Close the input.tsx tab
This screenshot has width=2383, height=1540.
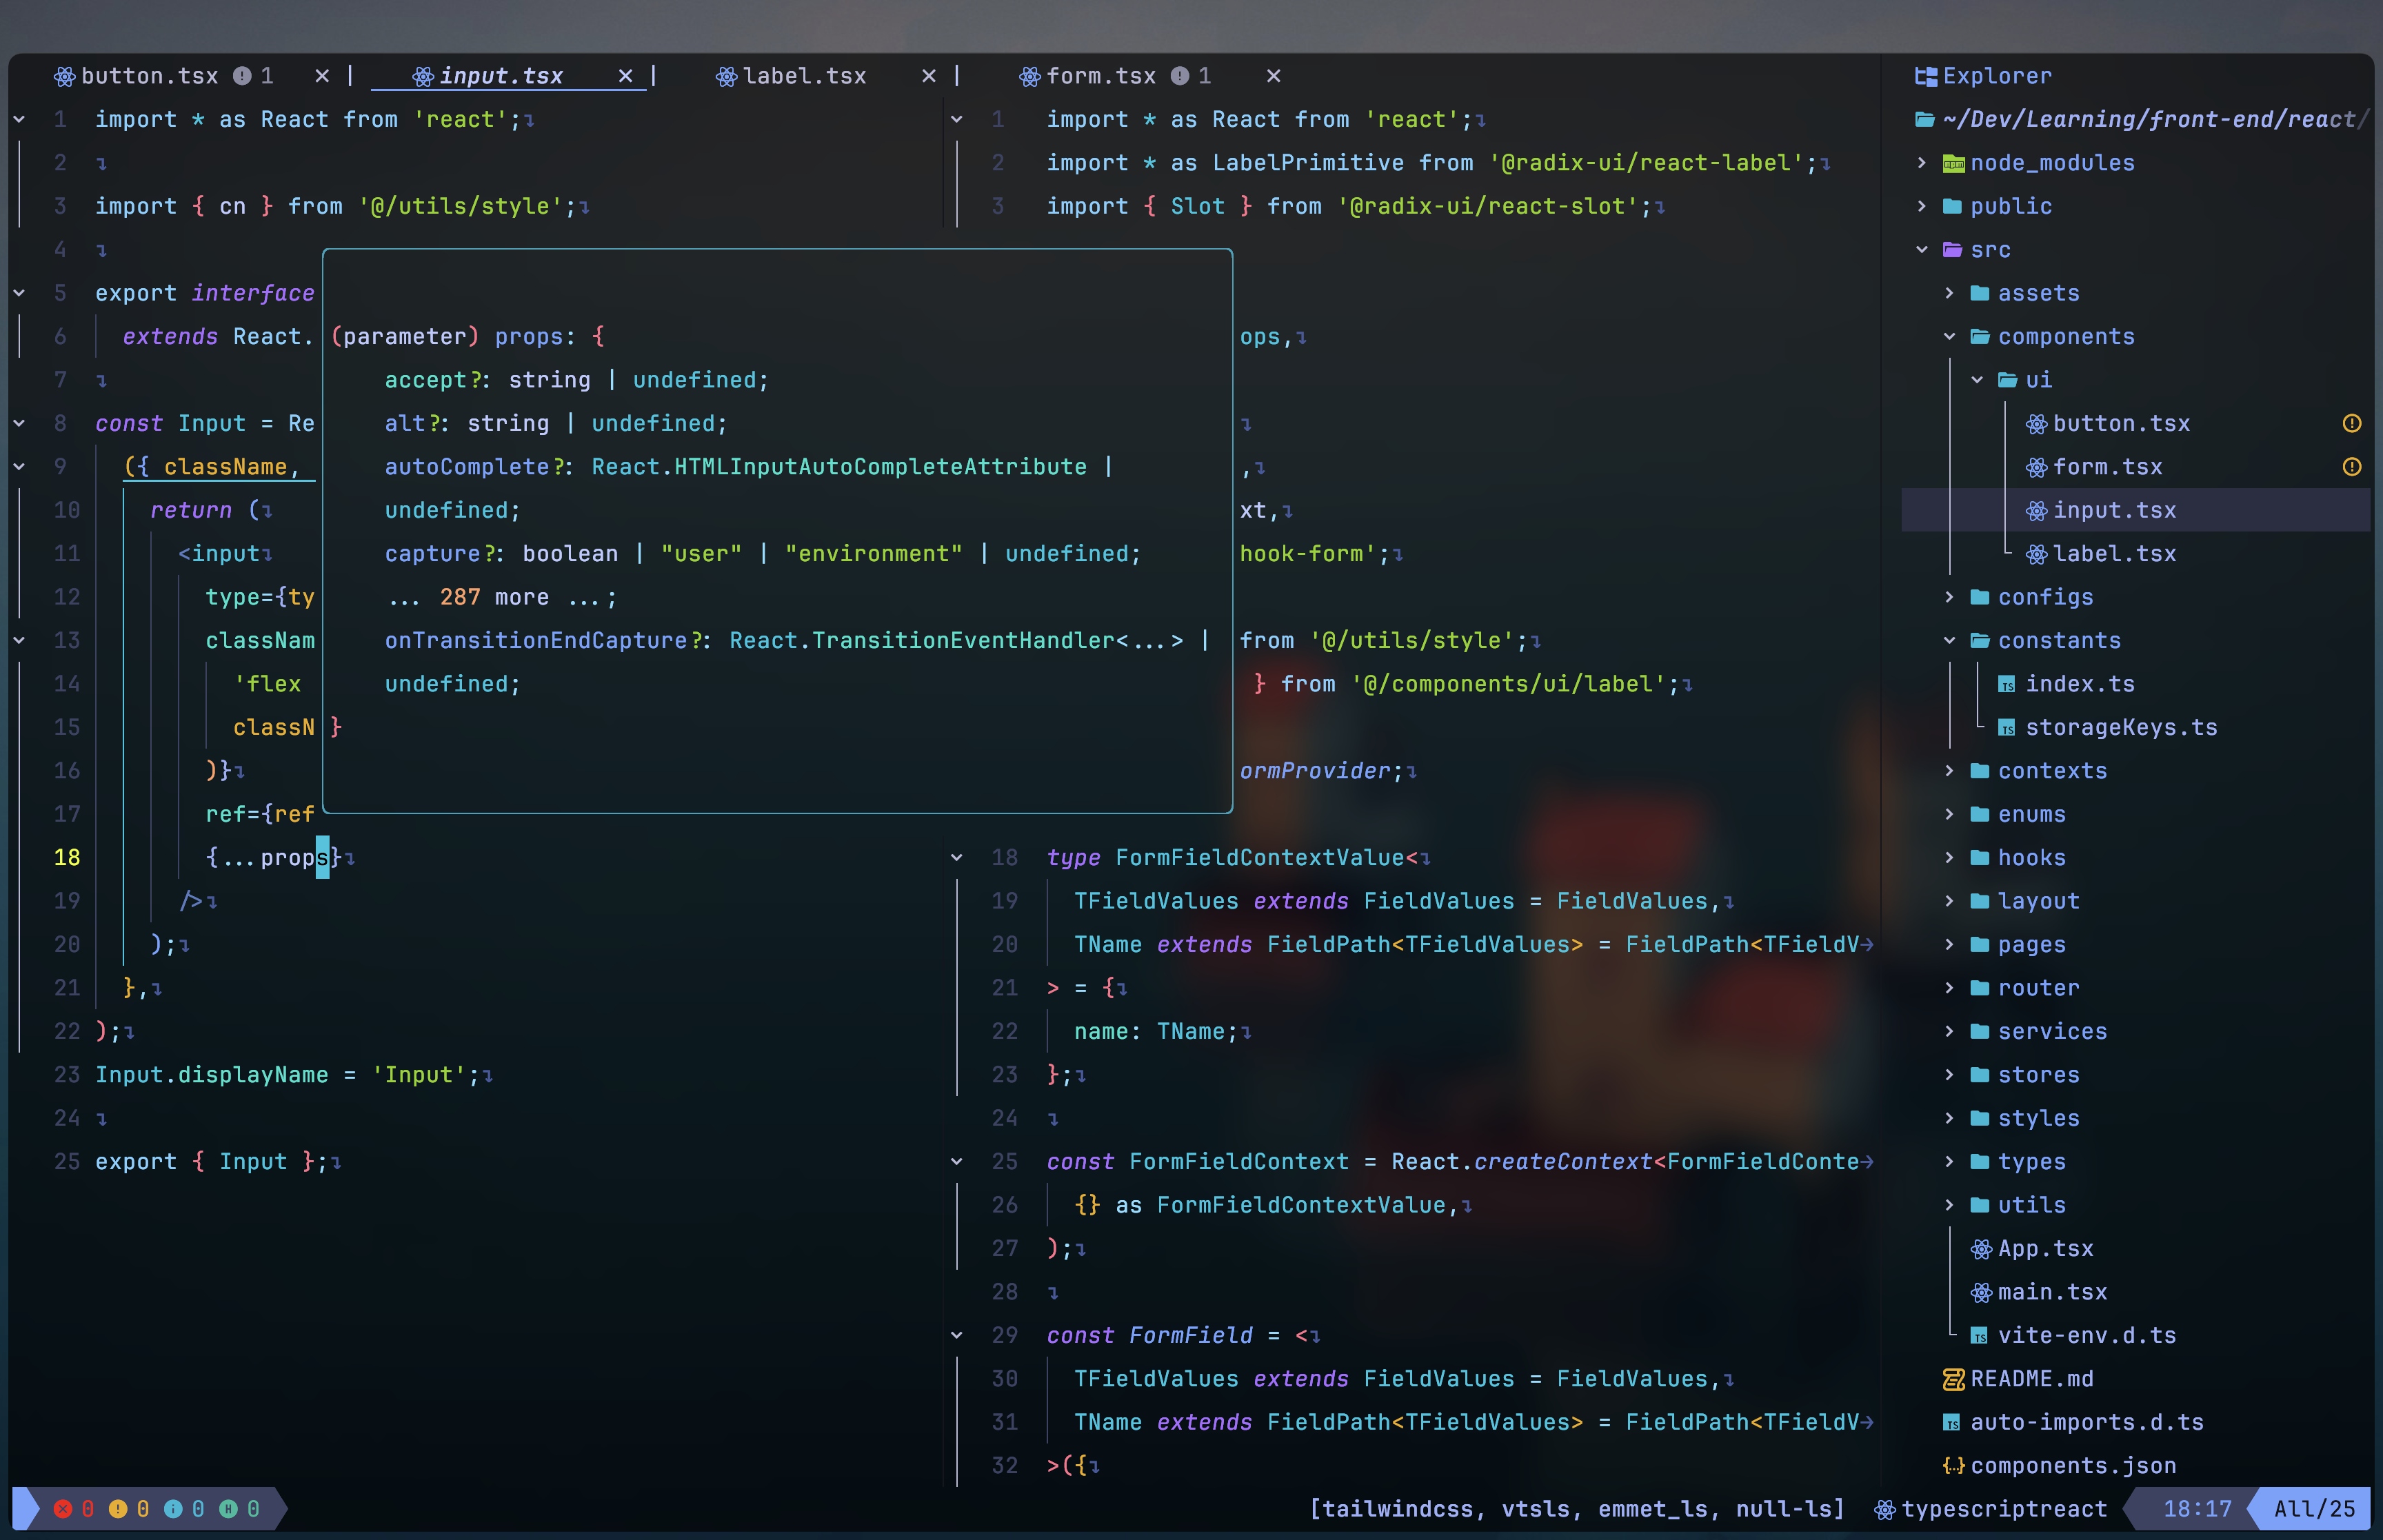625,76
